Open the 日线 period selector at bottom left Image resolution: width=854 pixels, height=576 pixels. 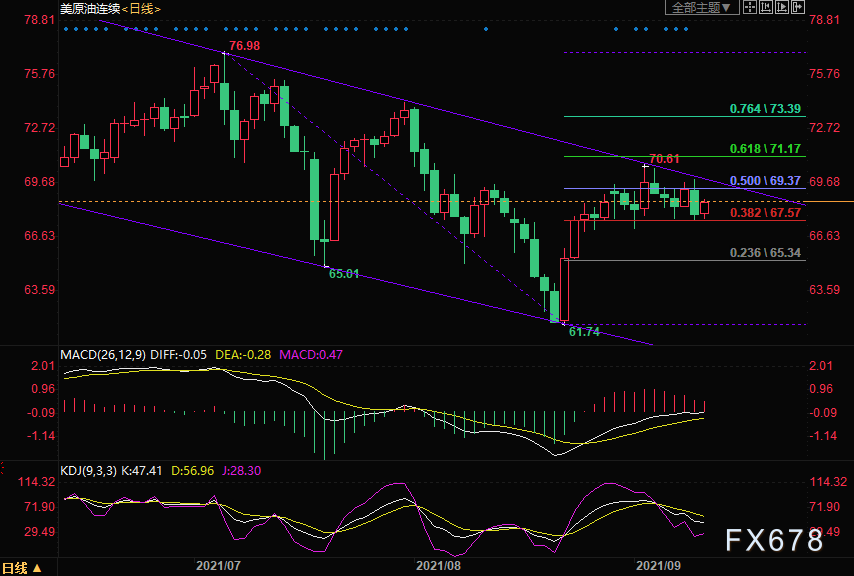[x=22, y=568]
